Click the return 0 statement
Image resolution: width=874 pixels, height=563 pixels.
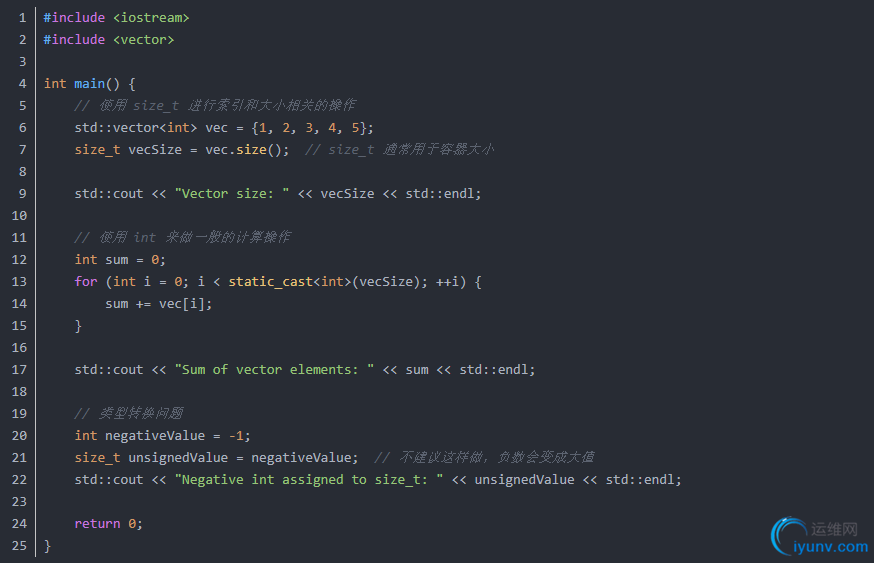coord(109,523)
